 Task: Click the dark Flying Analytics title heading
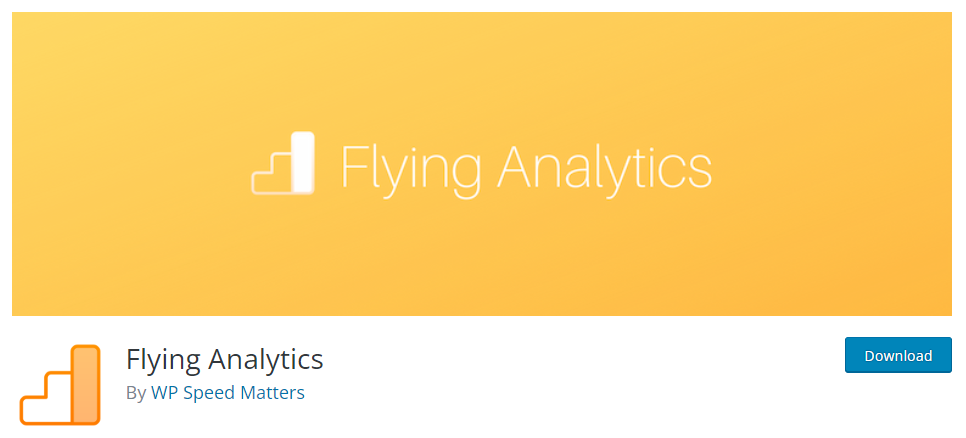pos(225,359)
